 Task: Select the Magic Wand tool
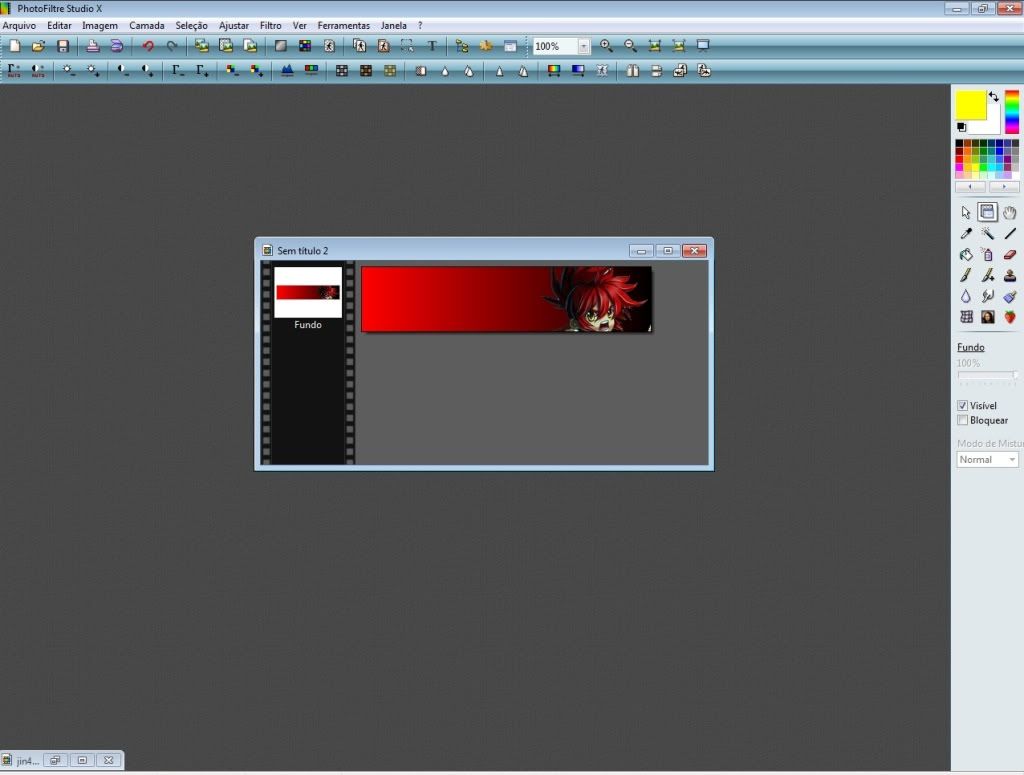(x=988, y=233)
